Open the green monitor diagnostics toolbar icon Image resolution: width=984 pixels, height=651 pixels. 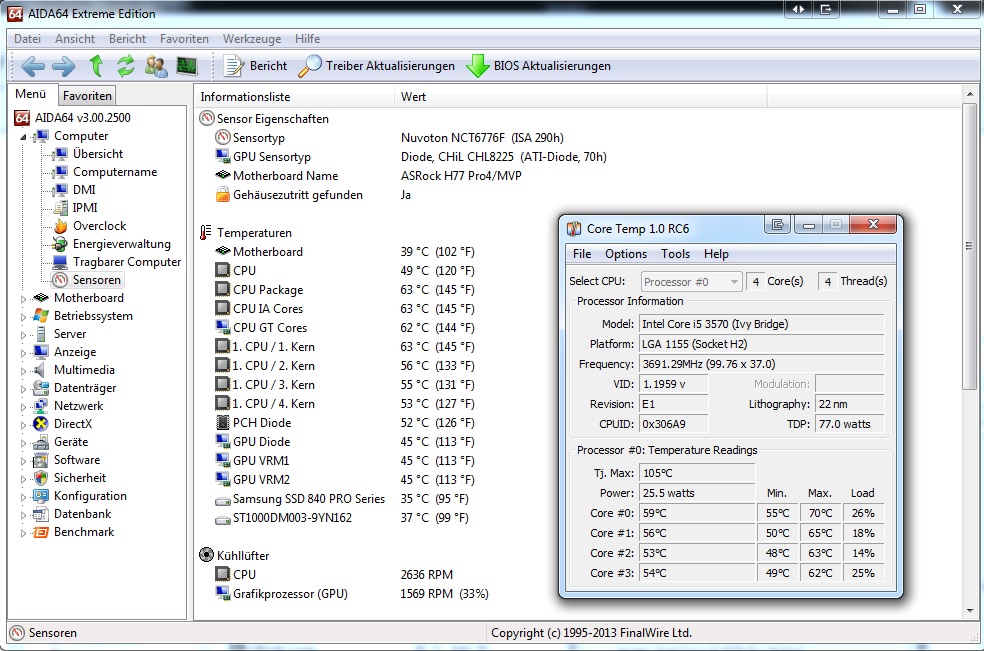click(187, 66)
